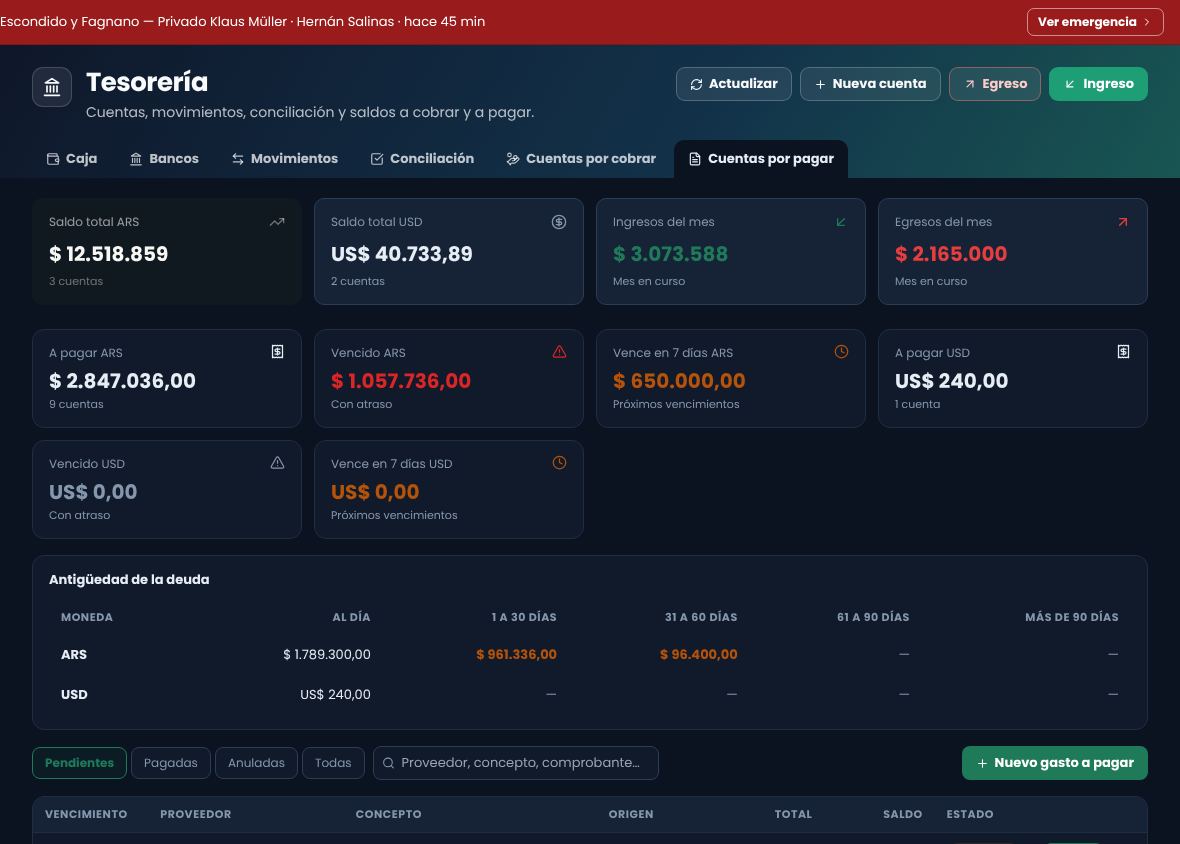The height and width of the screenshot is (844, 1180).
Task: Select the Pagadas filter
Action: tap(171, 763)
